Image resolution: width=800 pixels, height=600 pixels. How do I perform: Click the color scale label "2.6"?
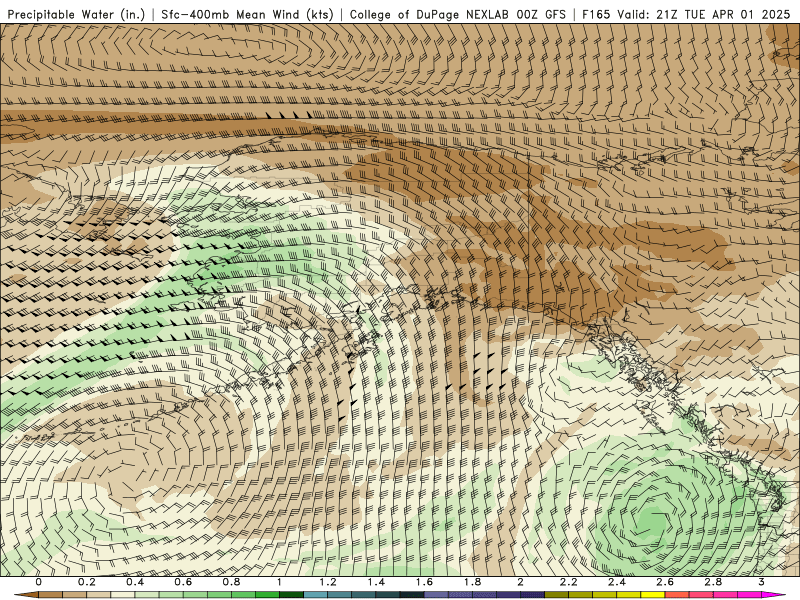click(665, 582)
